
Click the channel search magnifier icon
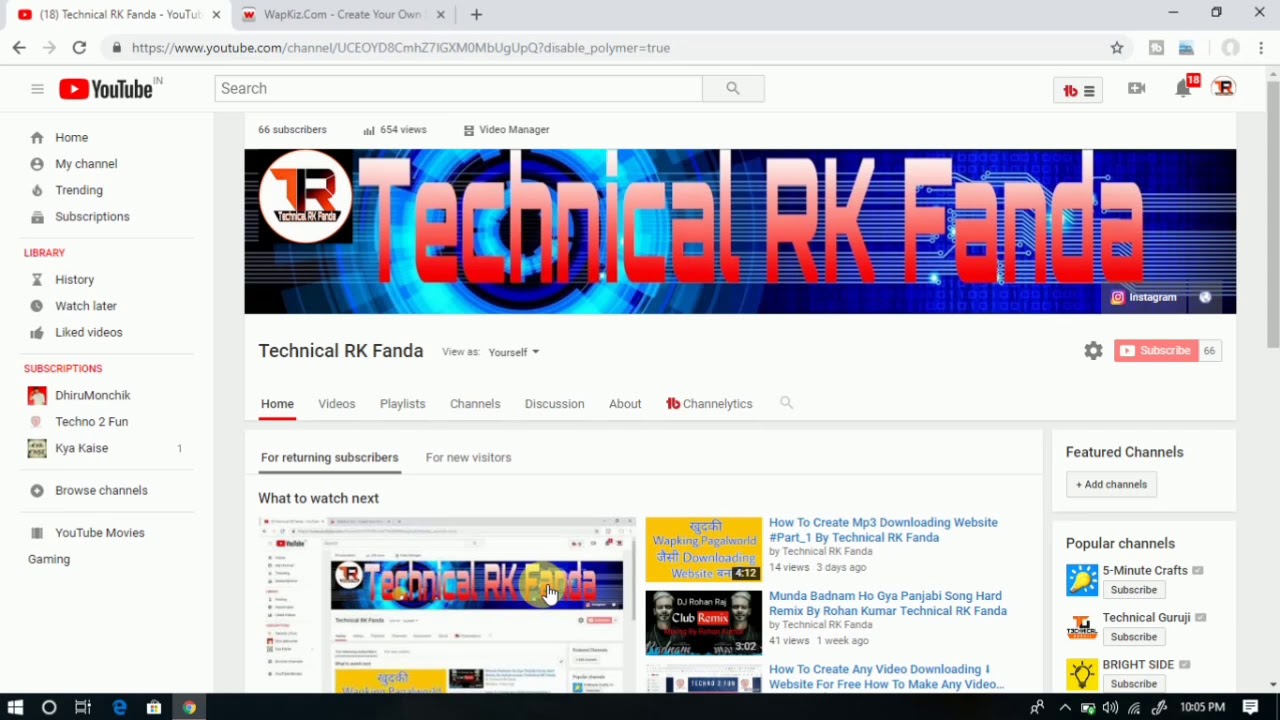[786, 403]
